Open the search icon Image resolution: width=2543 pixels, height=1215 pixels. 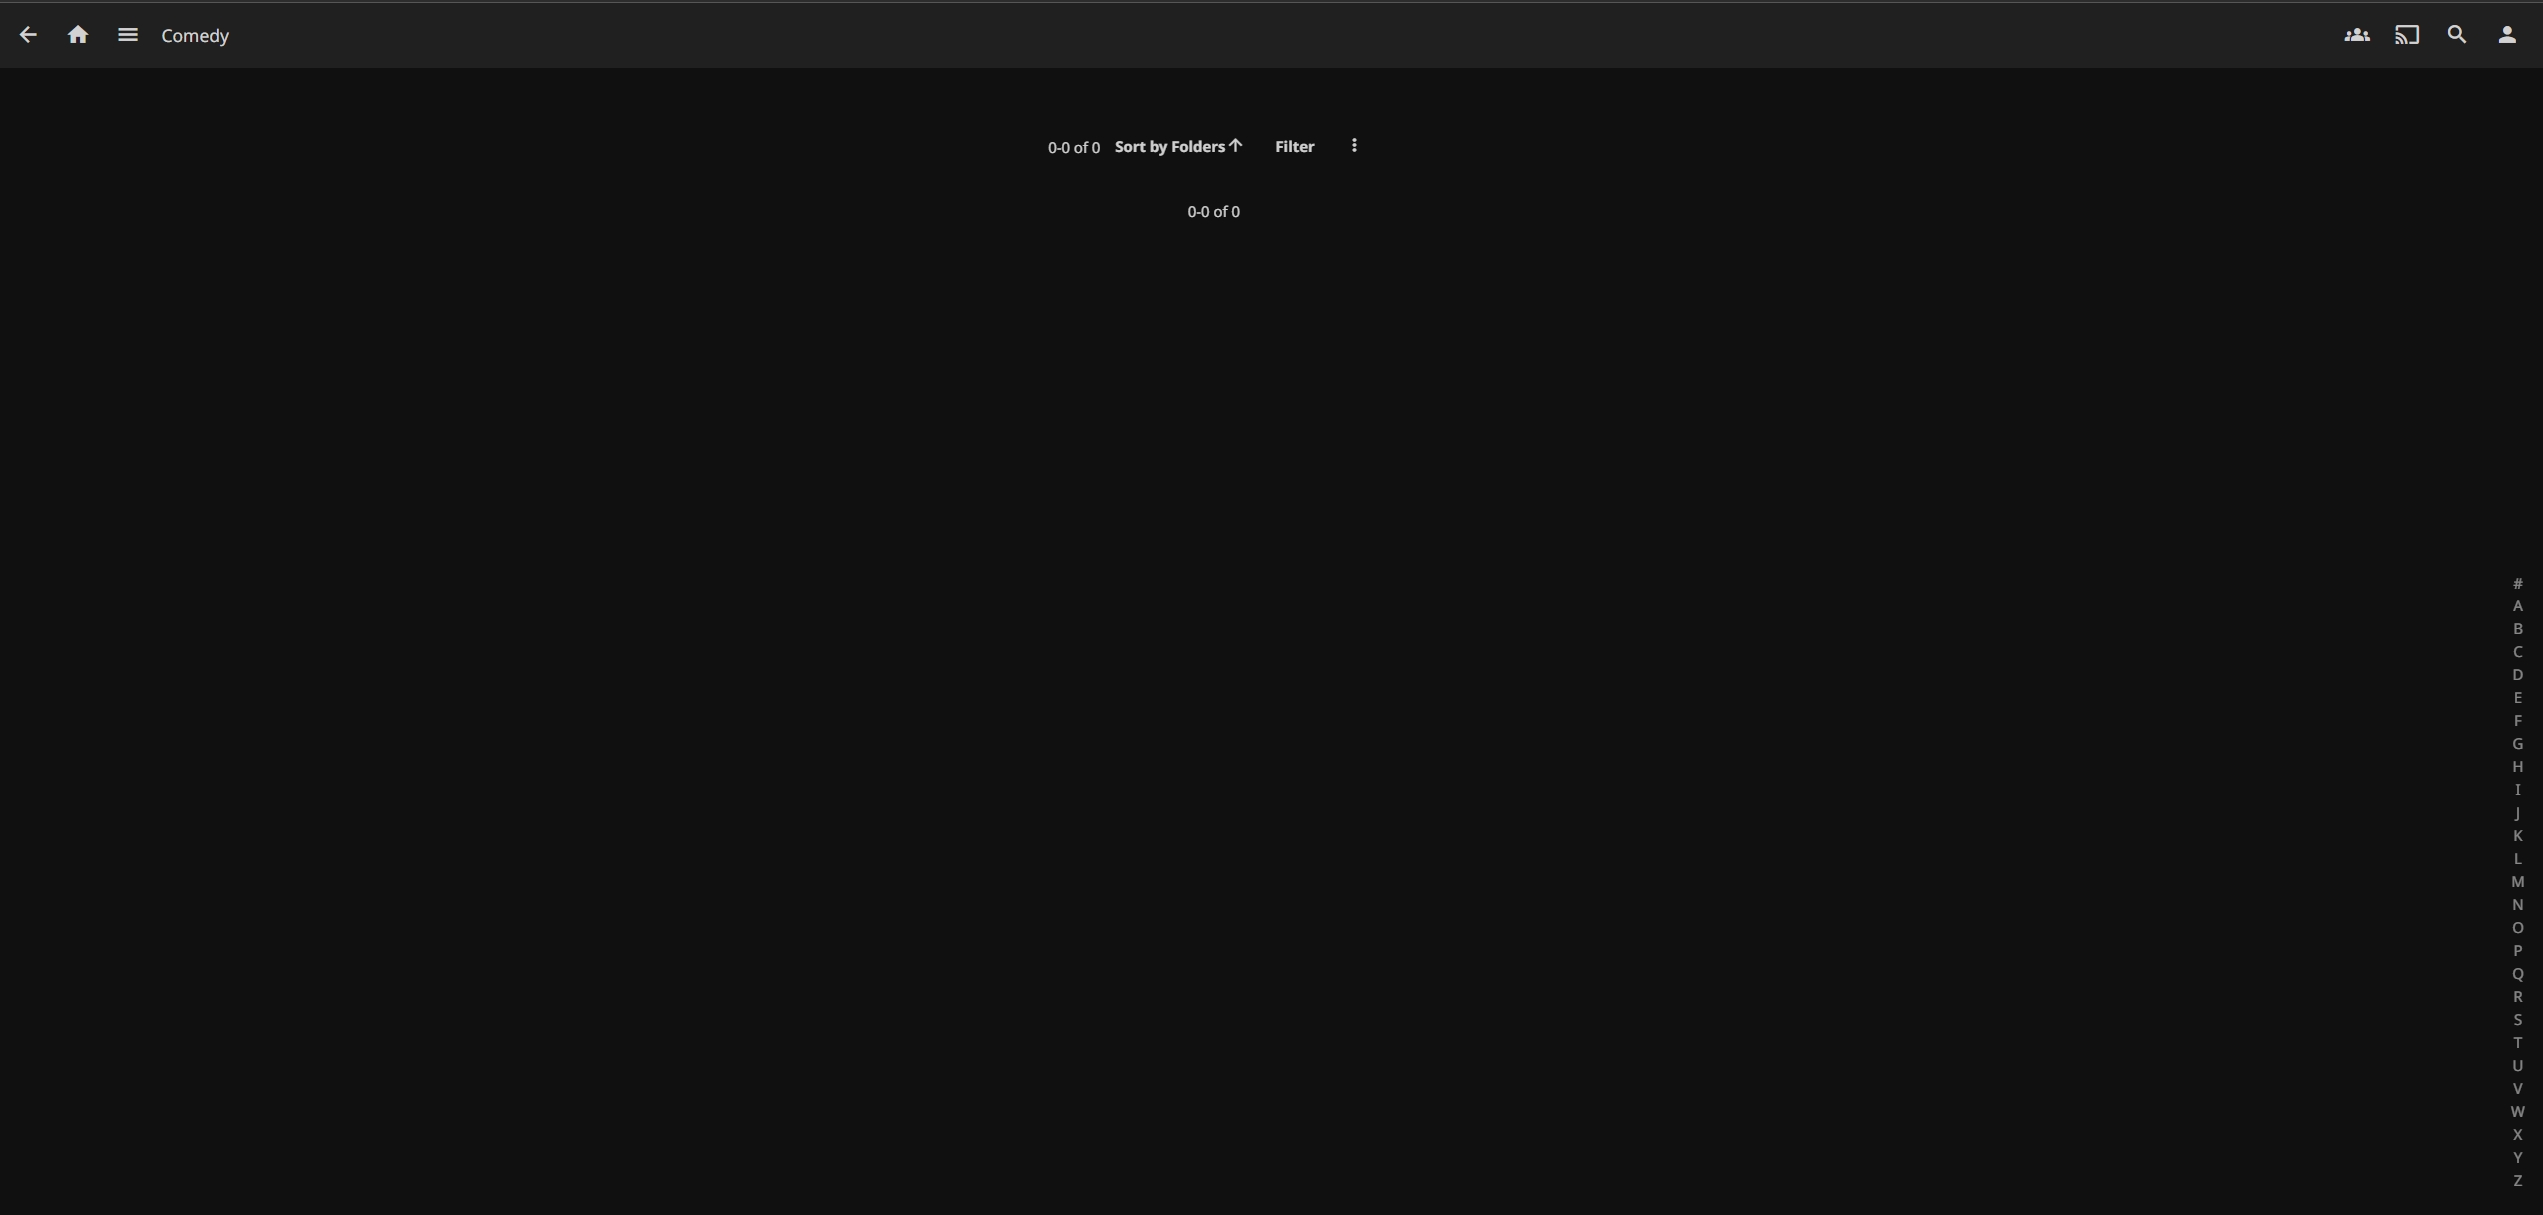2456,35
